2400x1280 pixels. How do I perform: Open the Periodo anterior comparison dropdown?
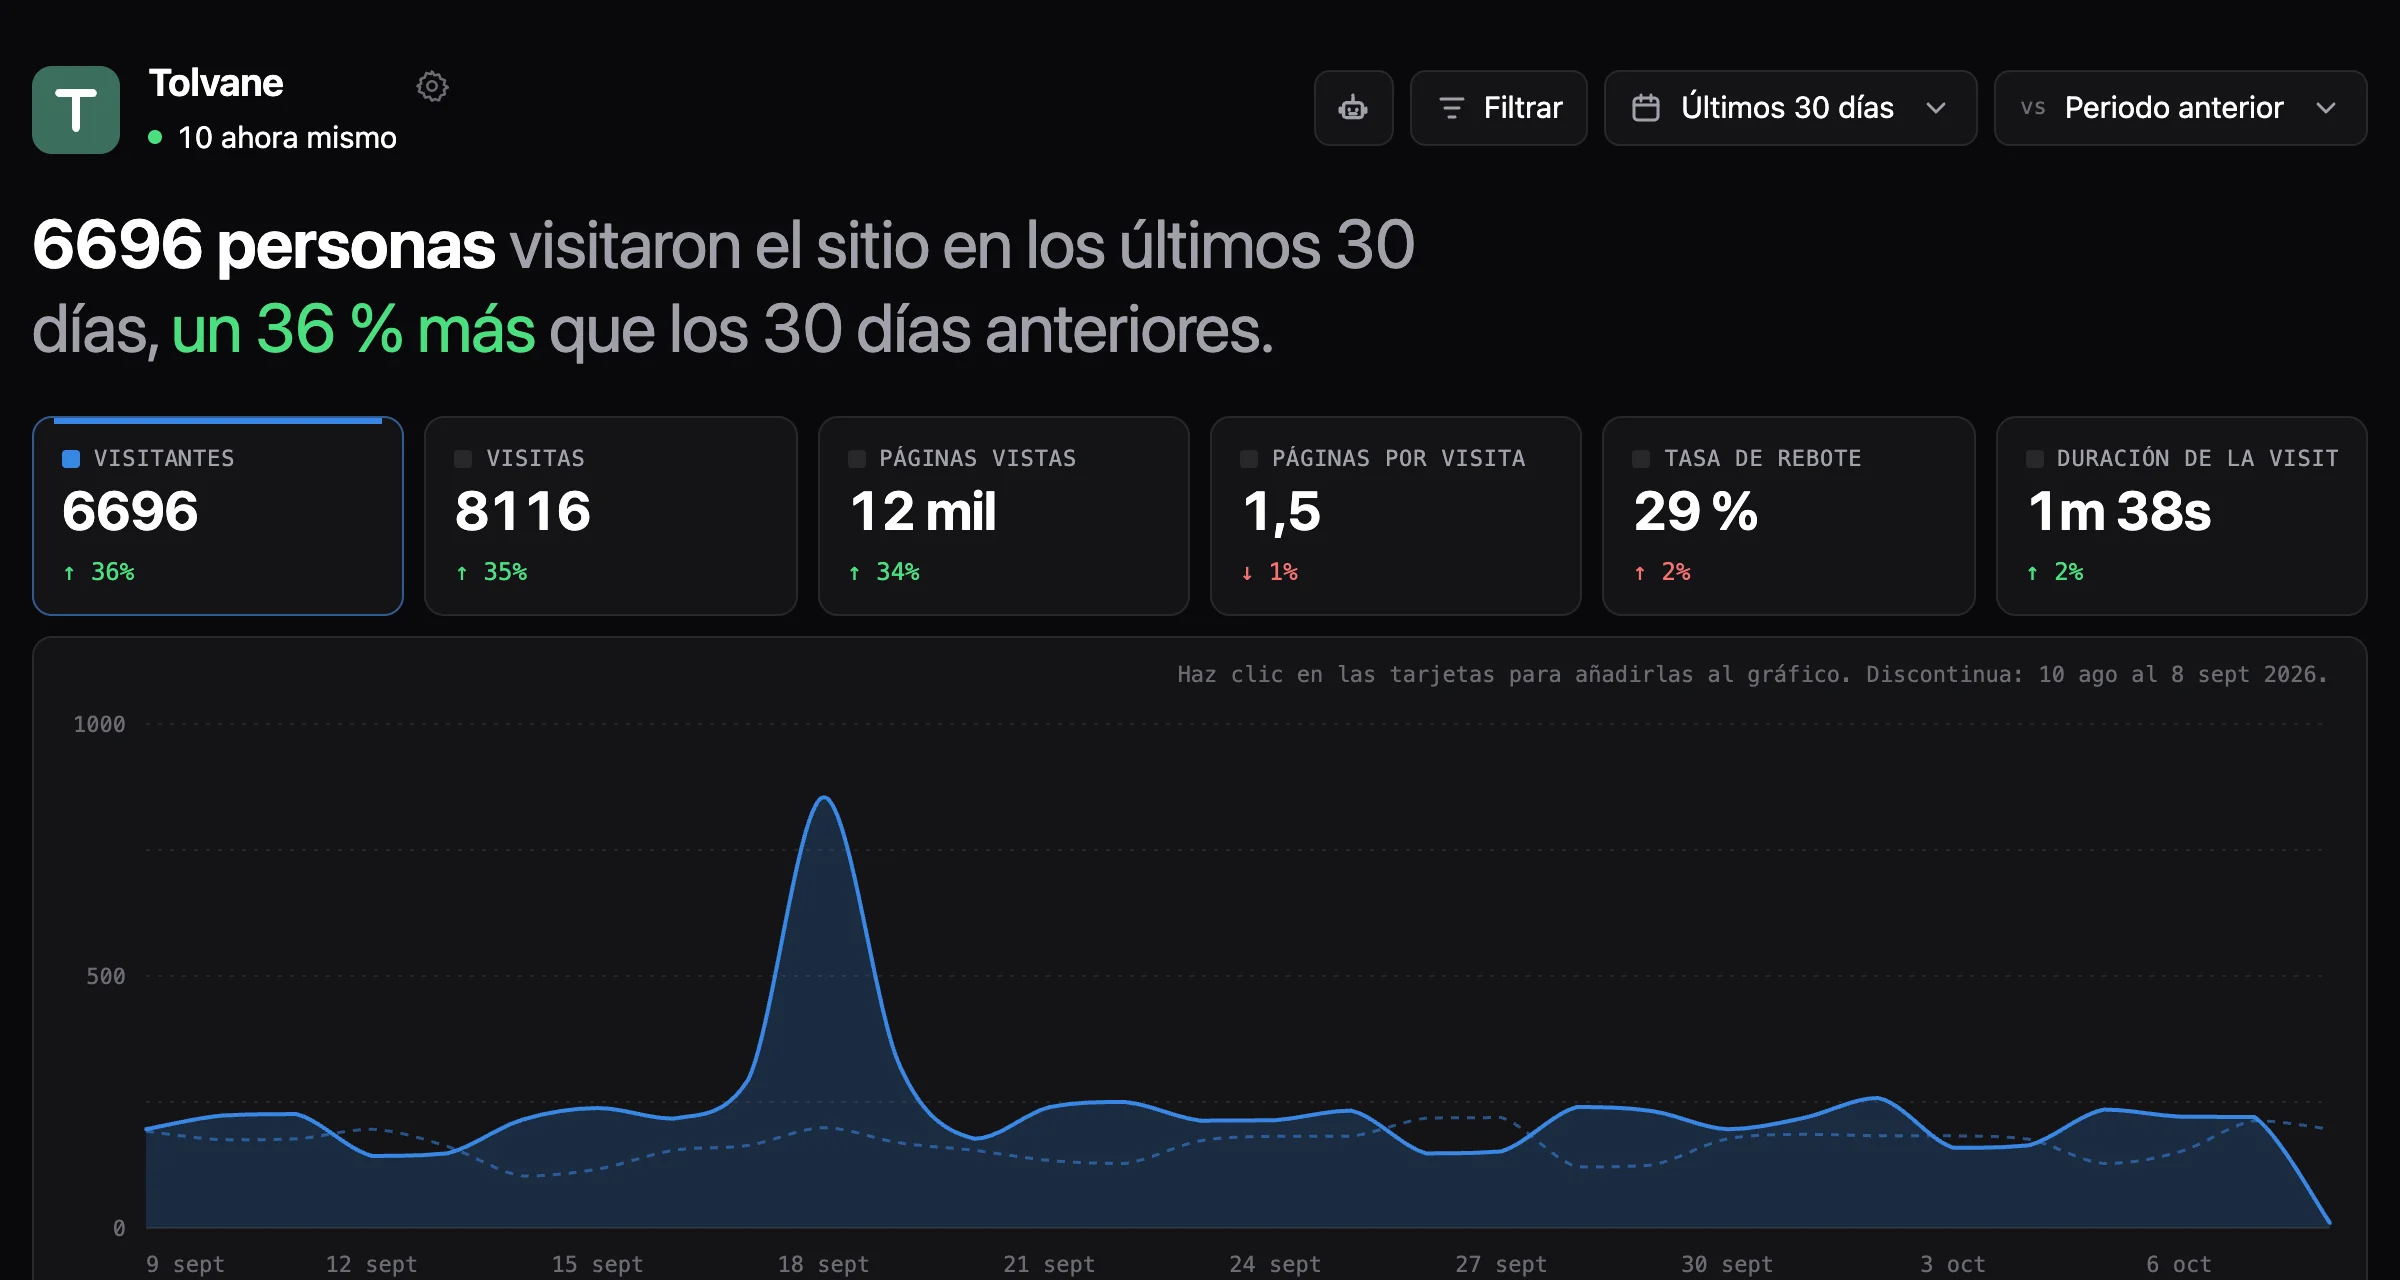[2180, 108]
